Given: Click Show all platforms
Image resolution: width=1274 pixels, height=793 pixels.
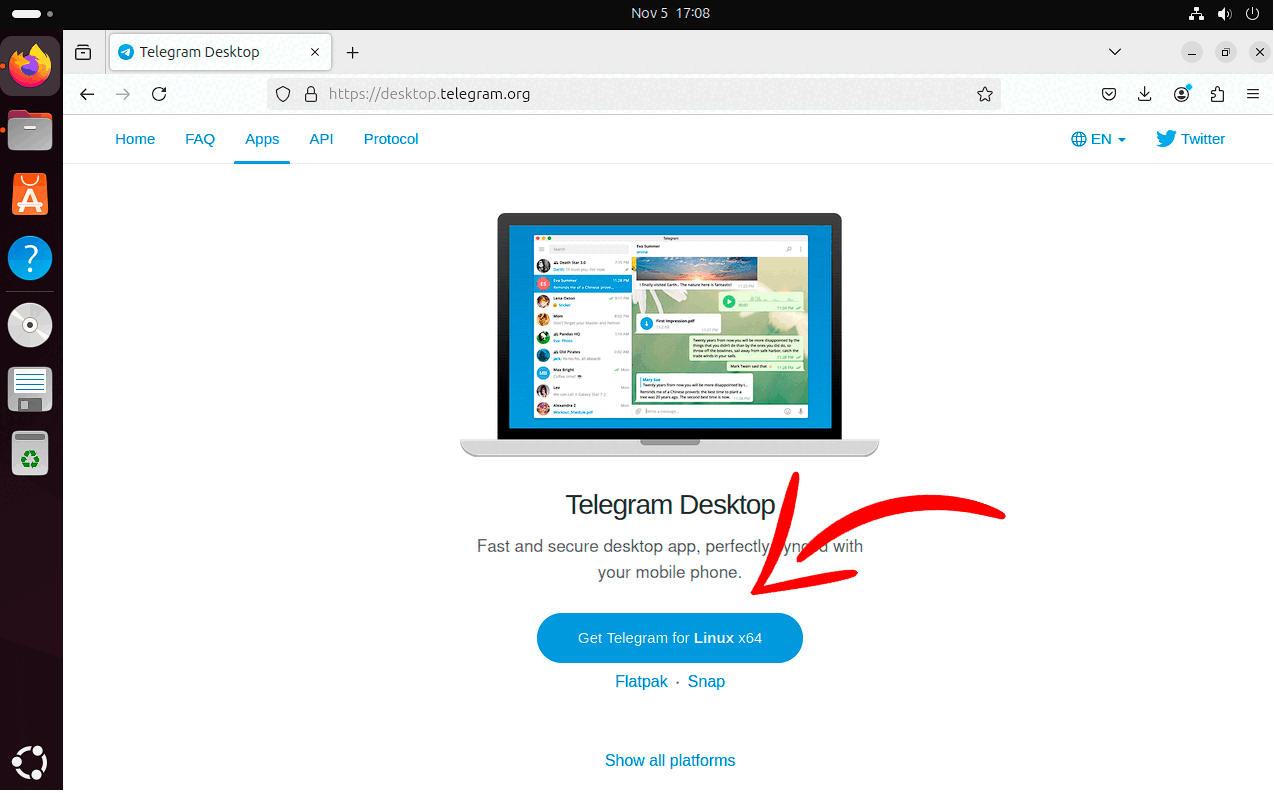Looking at the screenshot, I should coord(670,760).
